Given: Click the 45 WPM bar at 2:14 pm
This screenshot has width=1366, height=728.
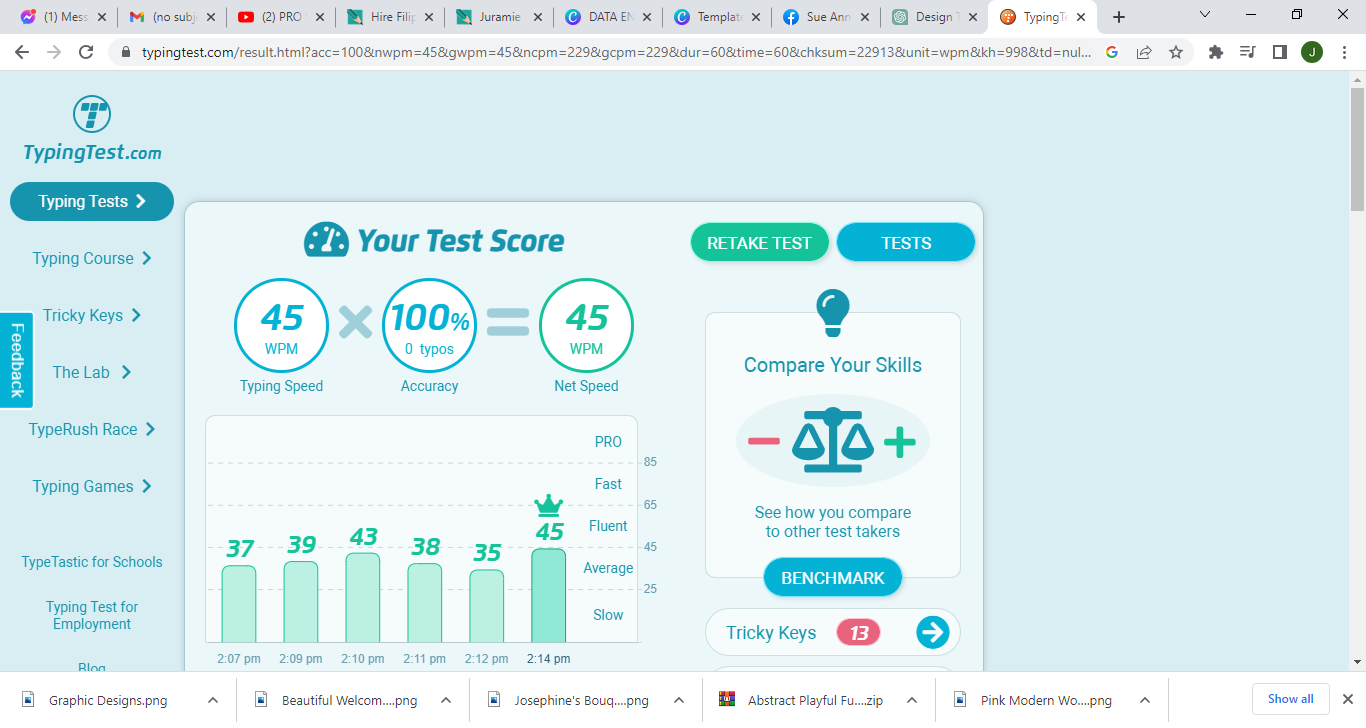Looking at the screenshot, I should [x=549, y=595].
